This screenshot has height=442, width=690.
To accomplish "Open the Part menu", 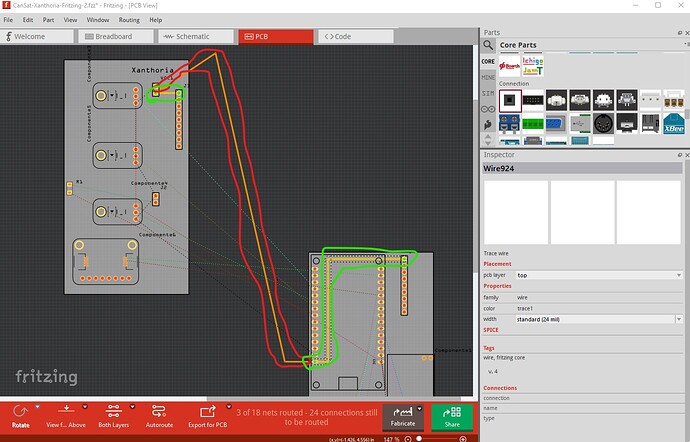I will click(48, 20).
